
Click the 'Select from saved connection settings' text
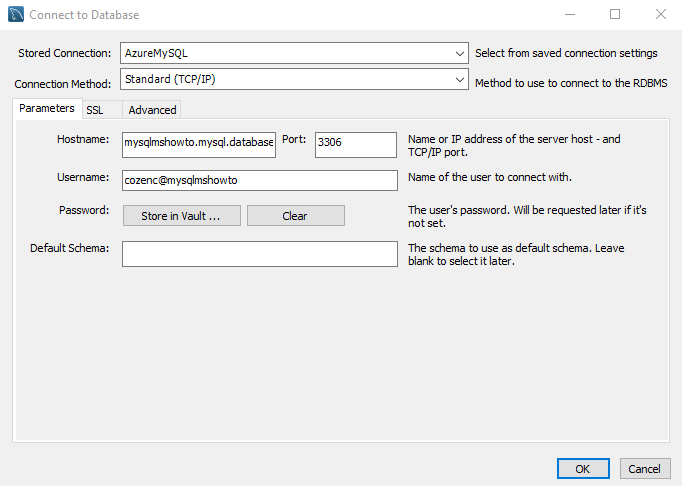pyautogui.click(x=566, y=53)
